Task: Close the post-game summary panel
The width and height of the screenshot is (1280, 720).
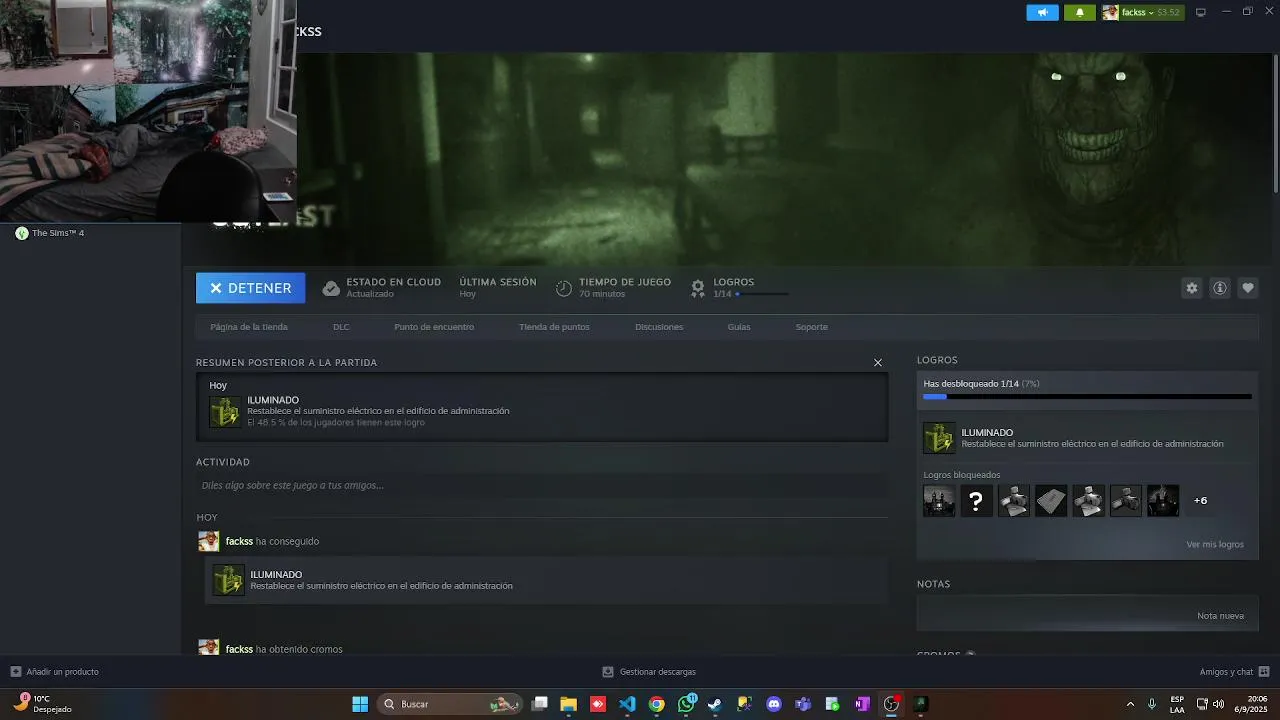Action: 878,363
